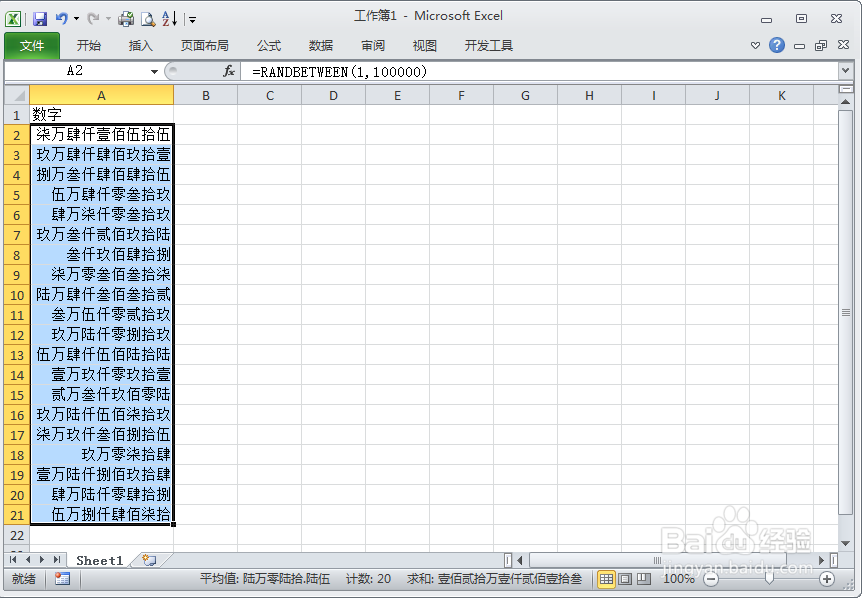
Task: Switch to Normal view icon
Action: click(x=606, y=579)
